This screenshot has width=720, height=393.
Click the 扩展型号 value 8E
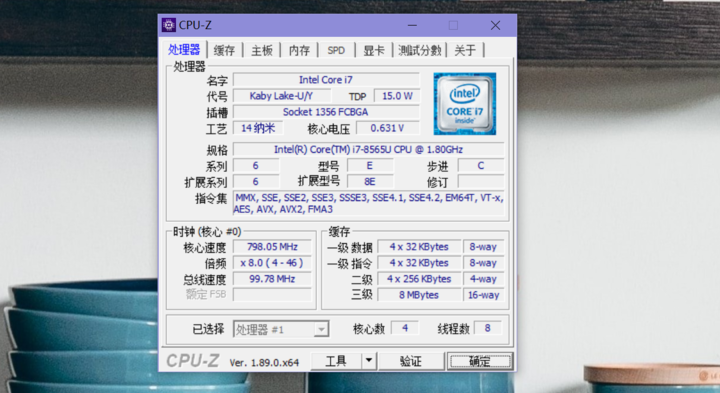370,182
